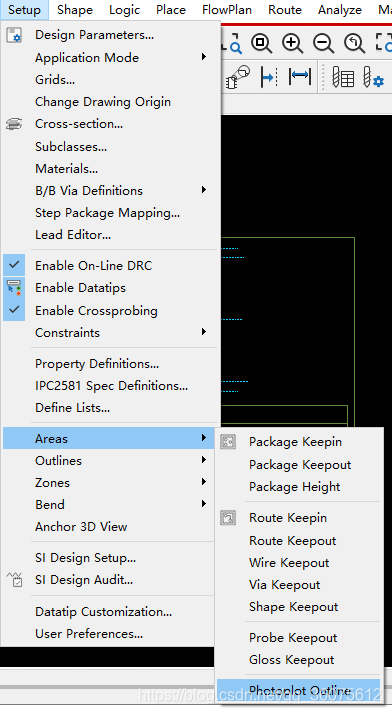Select Via Keepout area
This screenshot has width=392, height=714.
point(299,585)
